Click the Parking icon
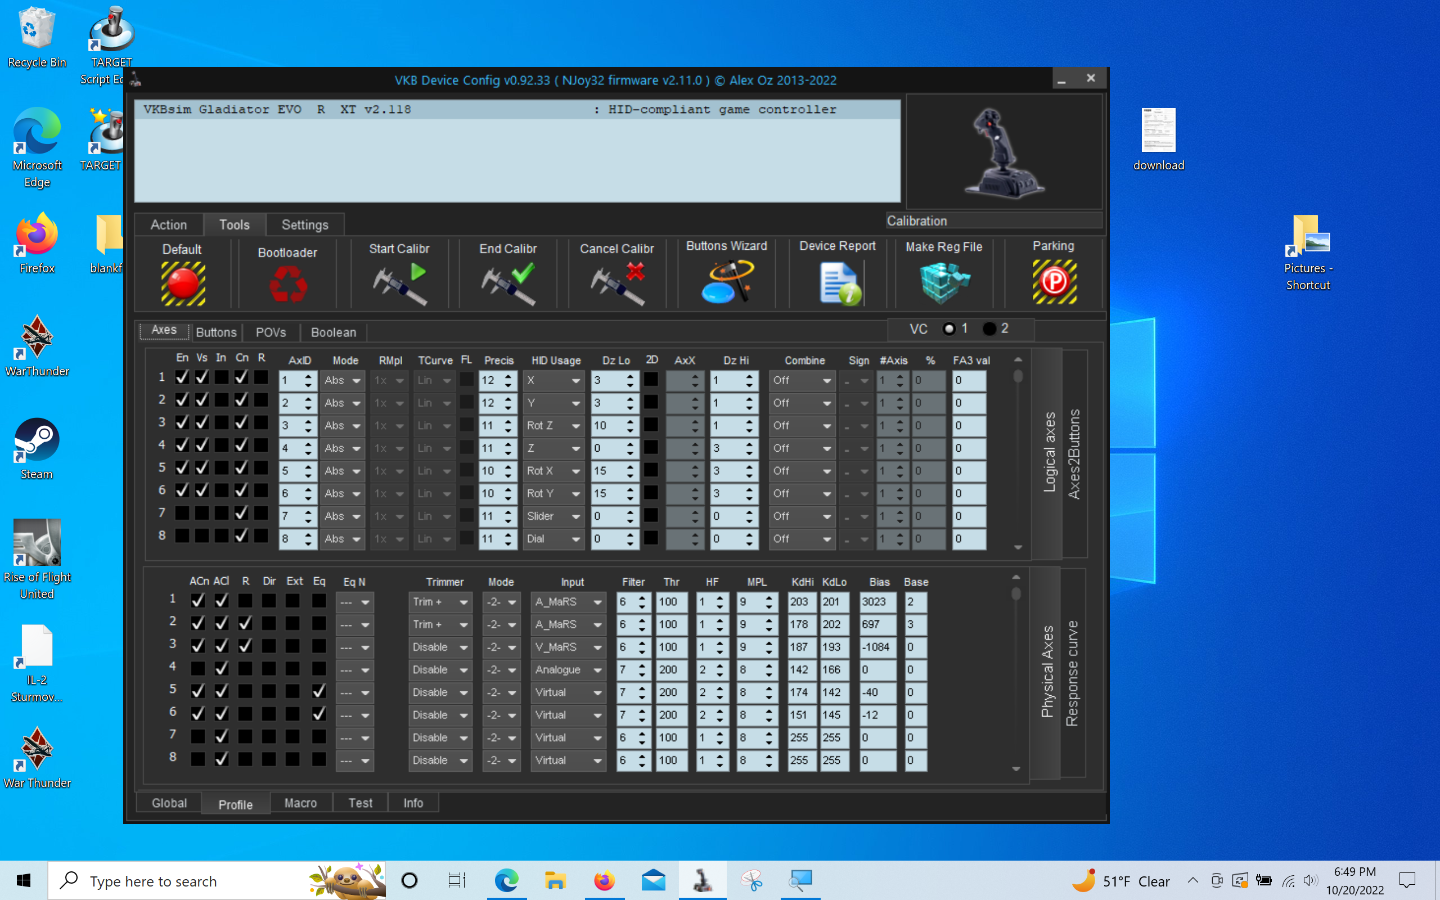This screenshot has width=1440, height=900. [x=1054, y=282]
